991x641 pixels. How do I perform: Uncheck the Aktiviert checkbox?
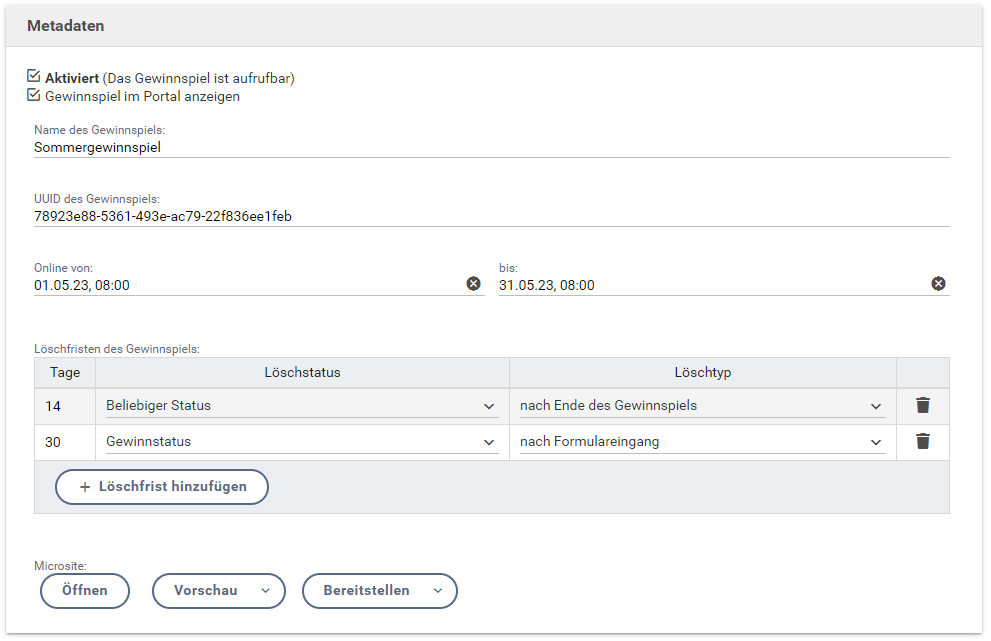(34, 77)
